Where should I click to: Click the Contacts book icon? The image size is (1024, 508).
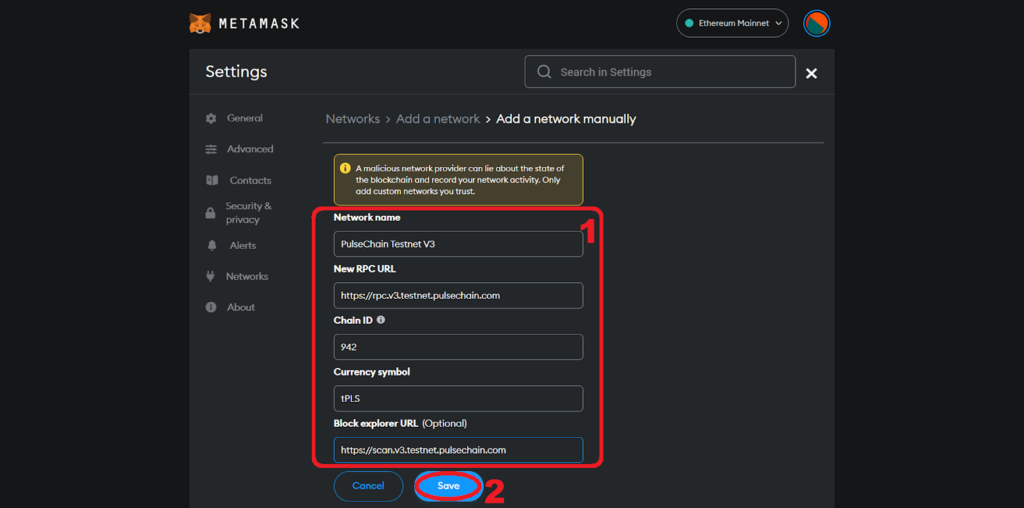[212, 180]
